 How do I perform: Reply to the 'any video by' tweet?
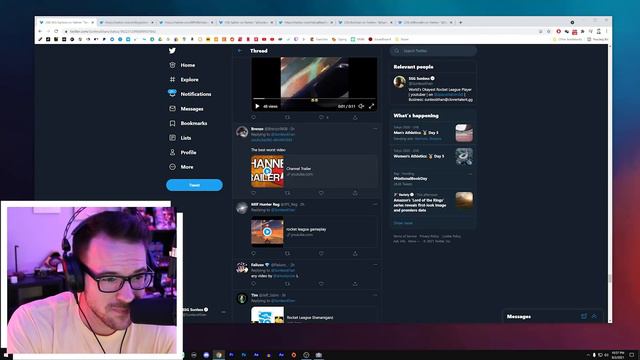point(253,284)
